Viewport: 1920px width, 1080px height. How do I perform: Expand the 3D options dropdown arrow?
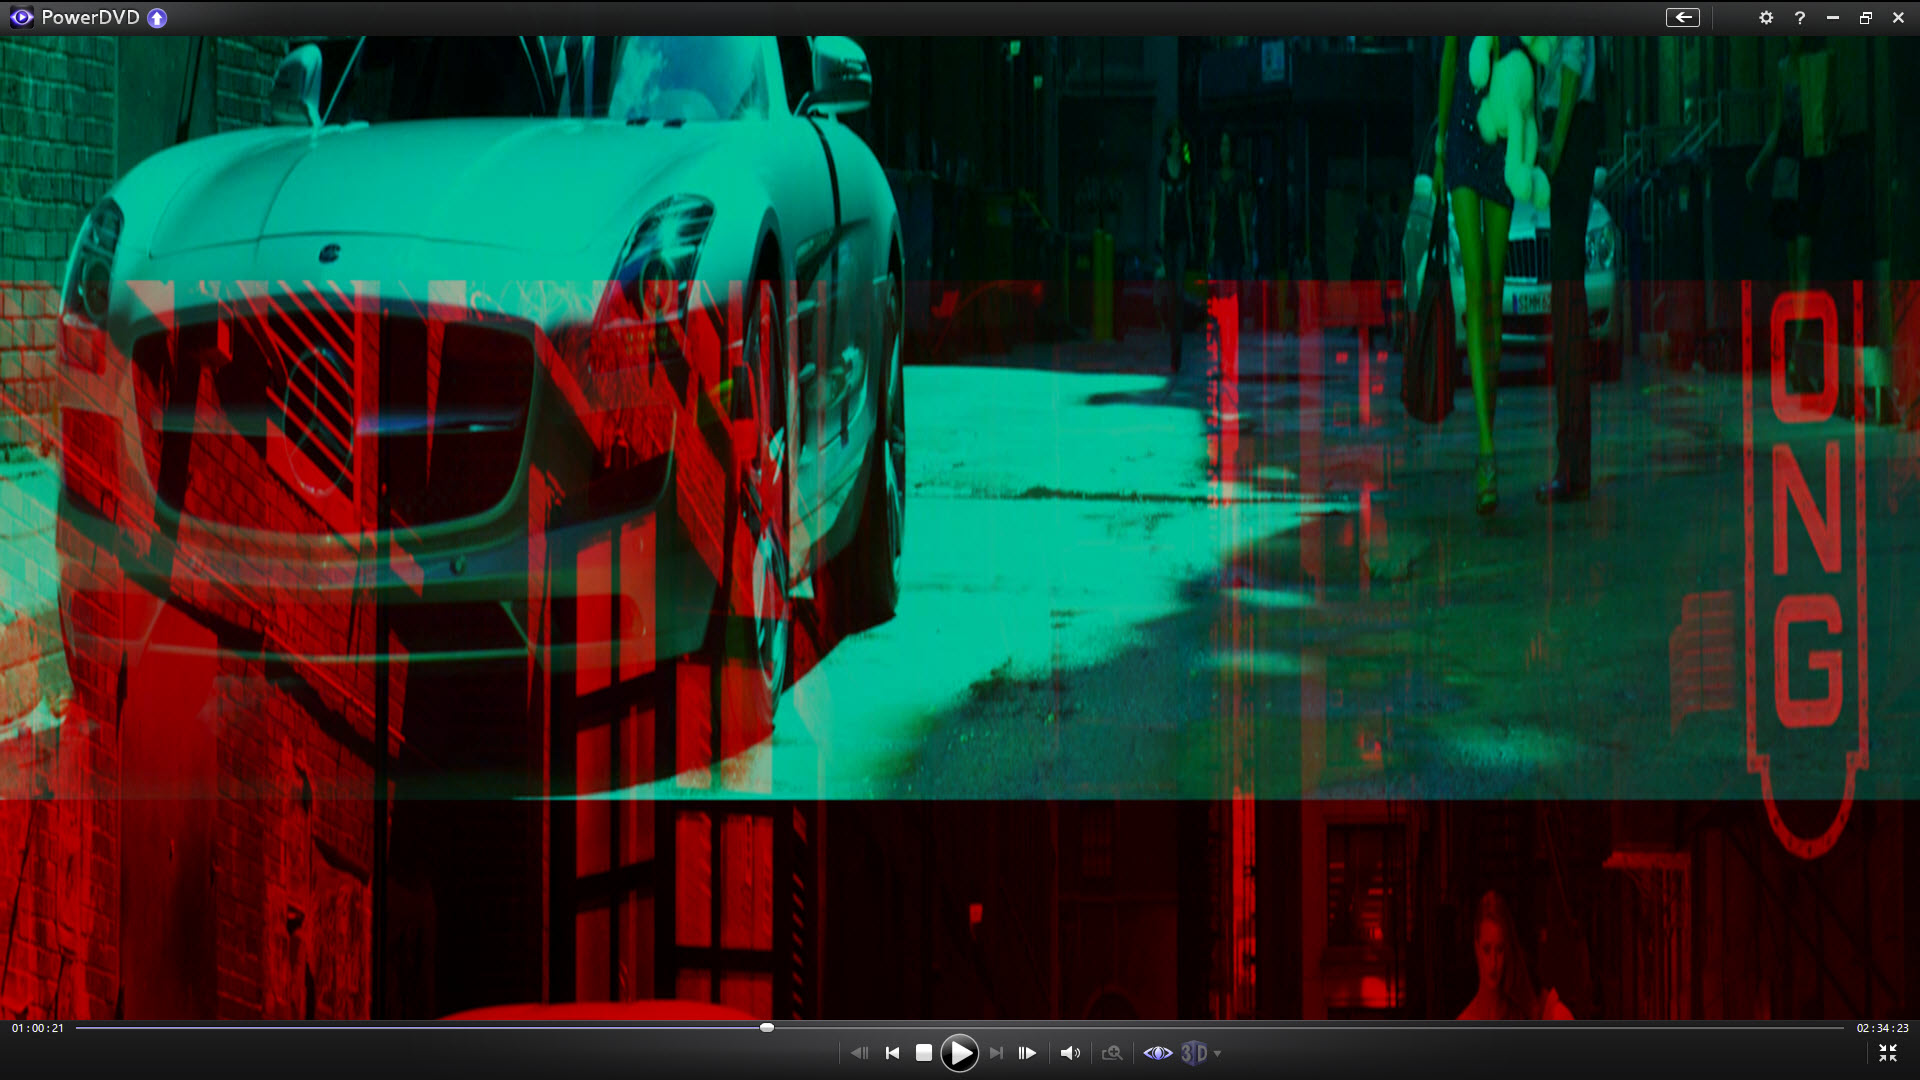coord(1217,1054)
